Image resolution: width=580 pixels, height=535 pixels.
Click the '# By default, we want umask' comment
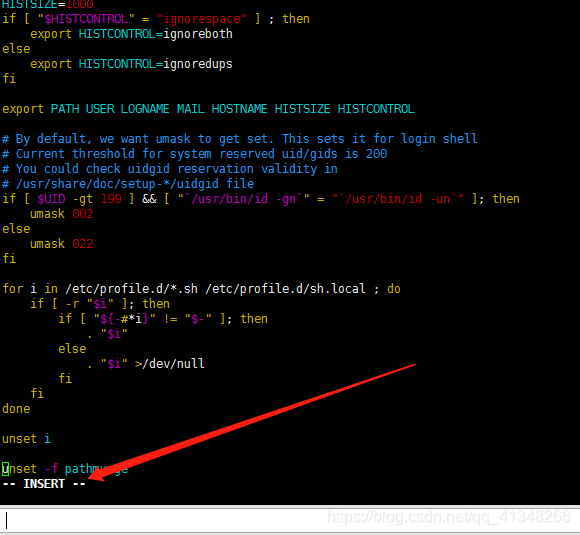tap(240, 139)
